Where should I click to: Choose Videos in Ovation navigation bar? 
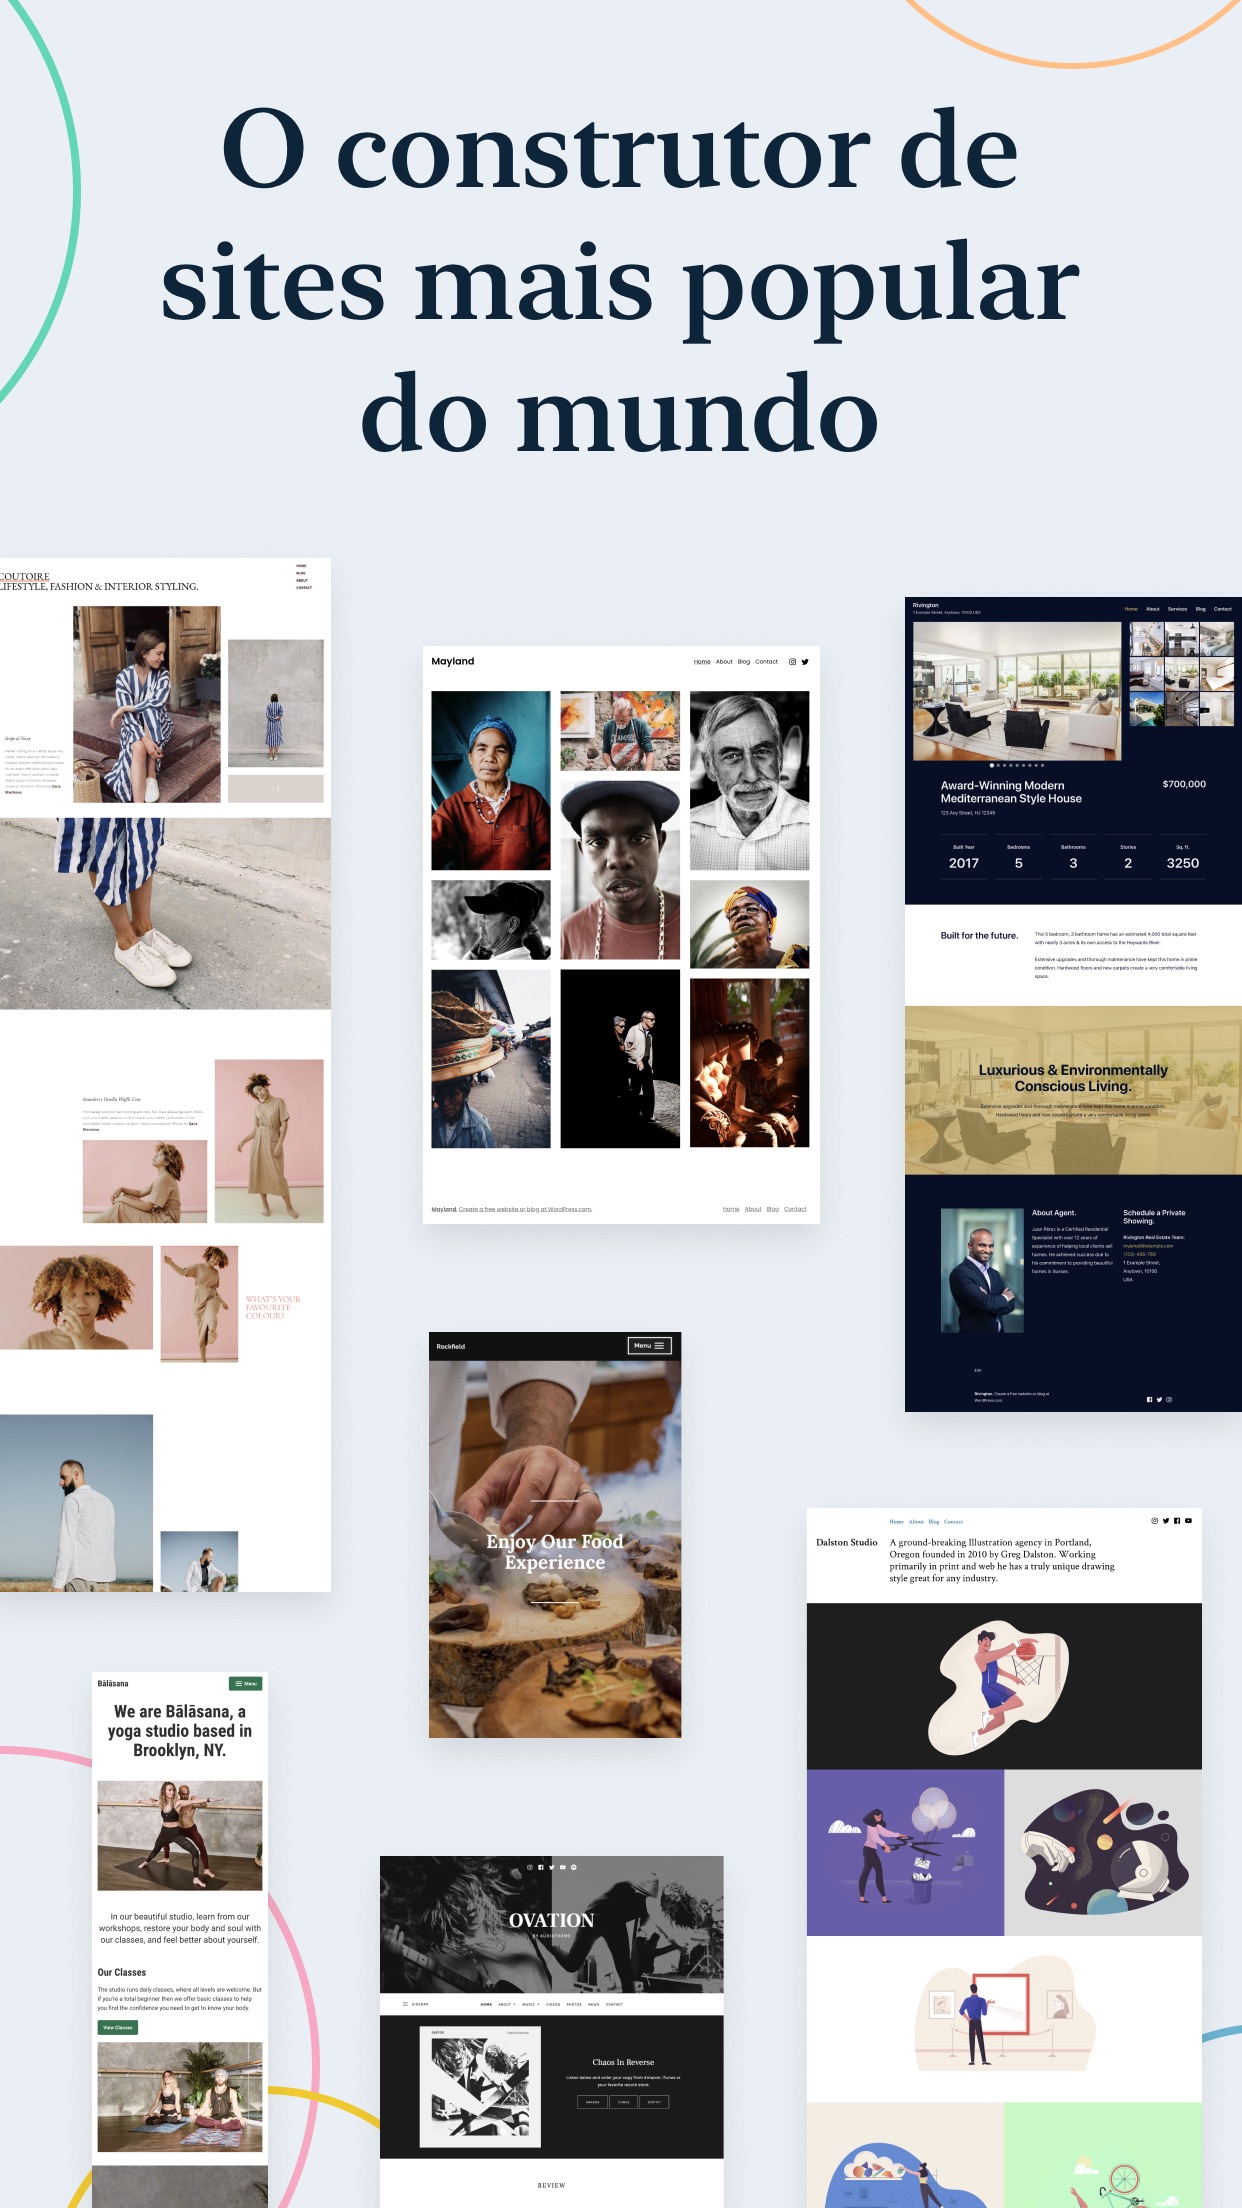(553, 2004)
